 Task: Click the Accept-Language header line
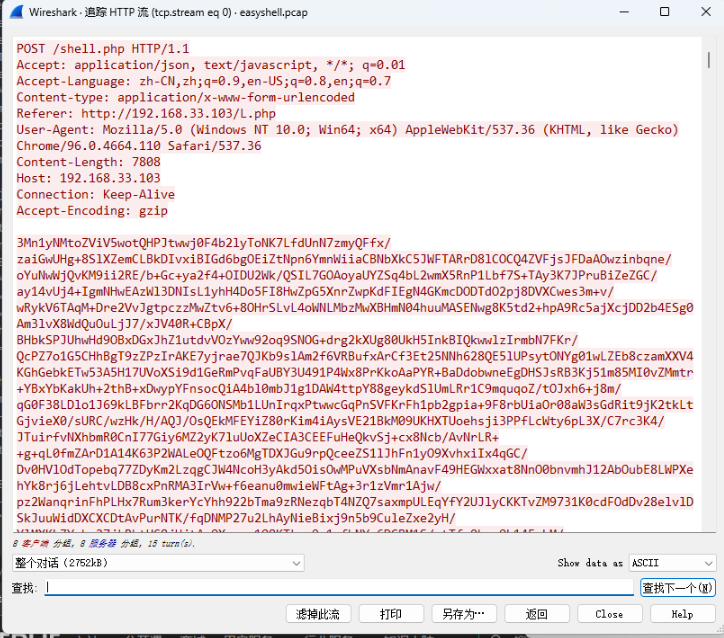tap(204, 81)
